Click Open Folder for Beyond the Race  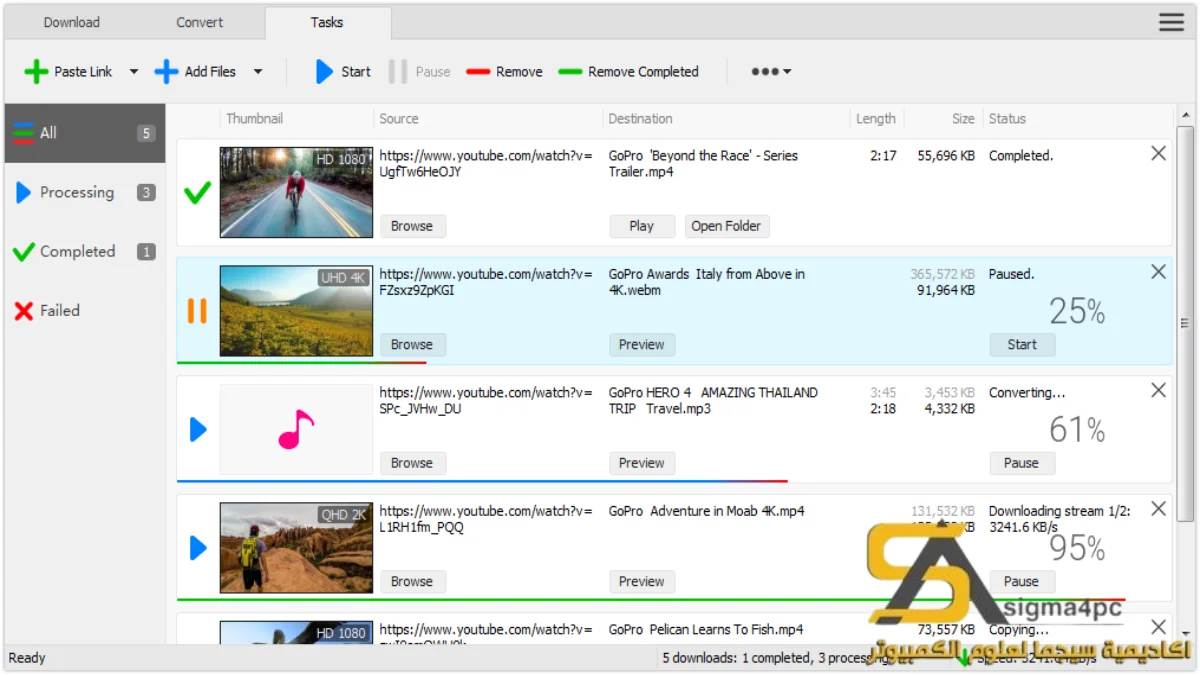[x=726, y=226]
